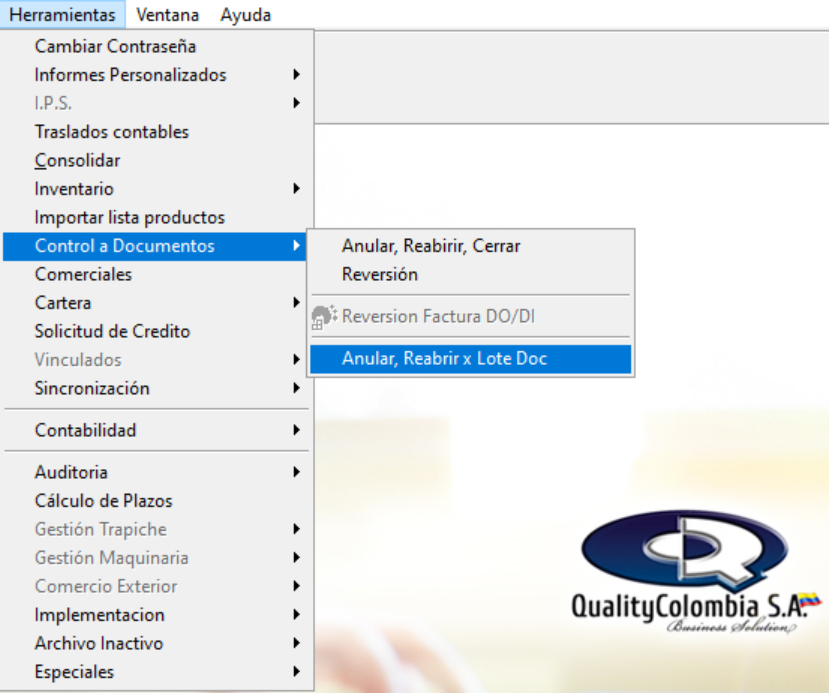
Task: Expand arrow beside Auditoria
Action: (296, 473)
